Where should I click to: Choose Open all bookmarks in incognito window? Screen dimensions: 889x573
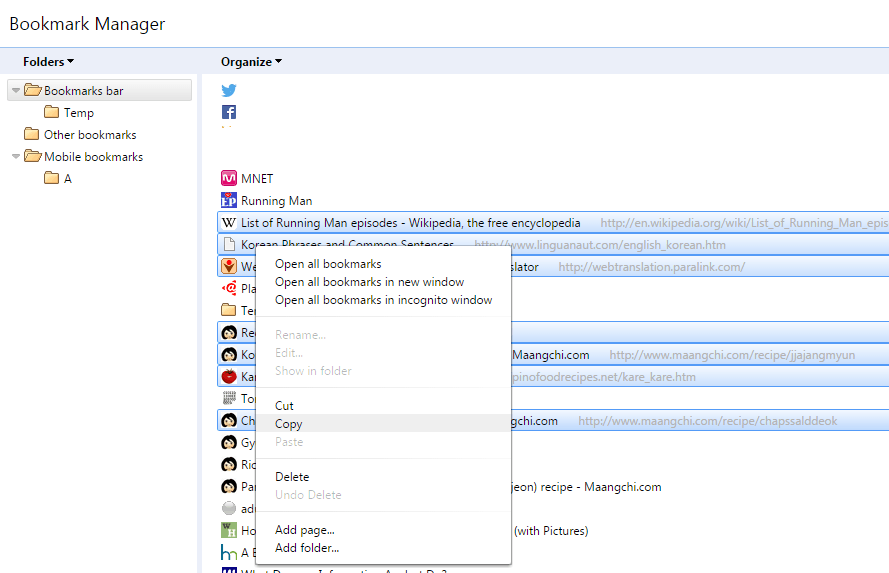tap(383, 300)
